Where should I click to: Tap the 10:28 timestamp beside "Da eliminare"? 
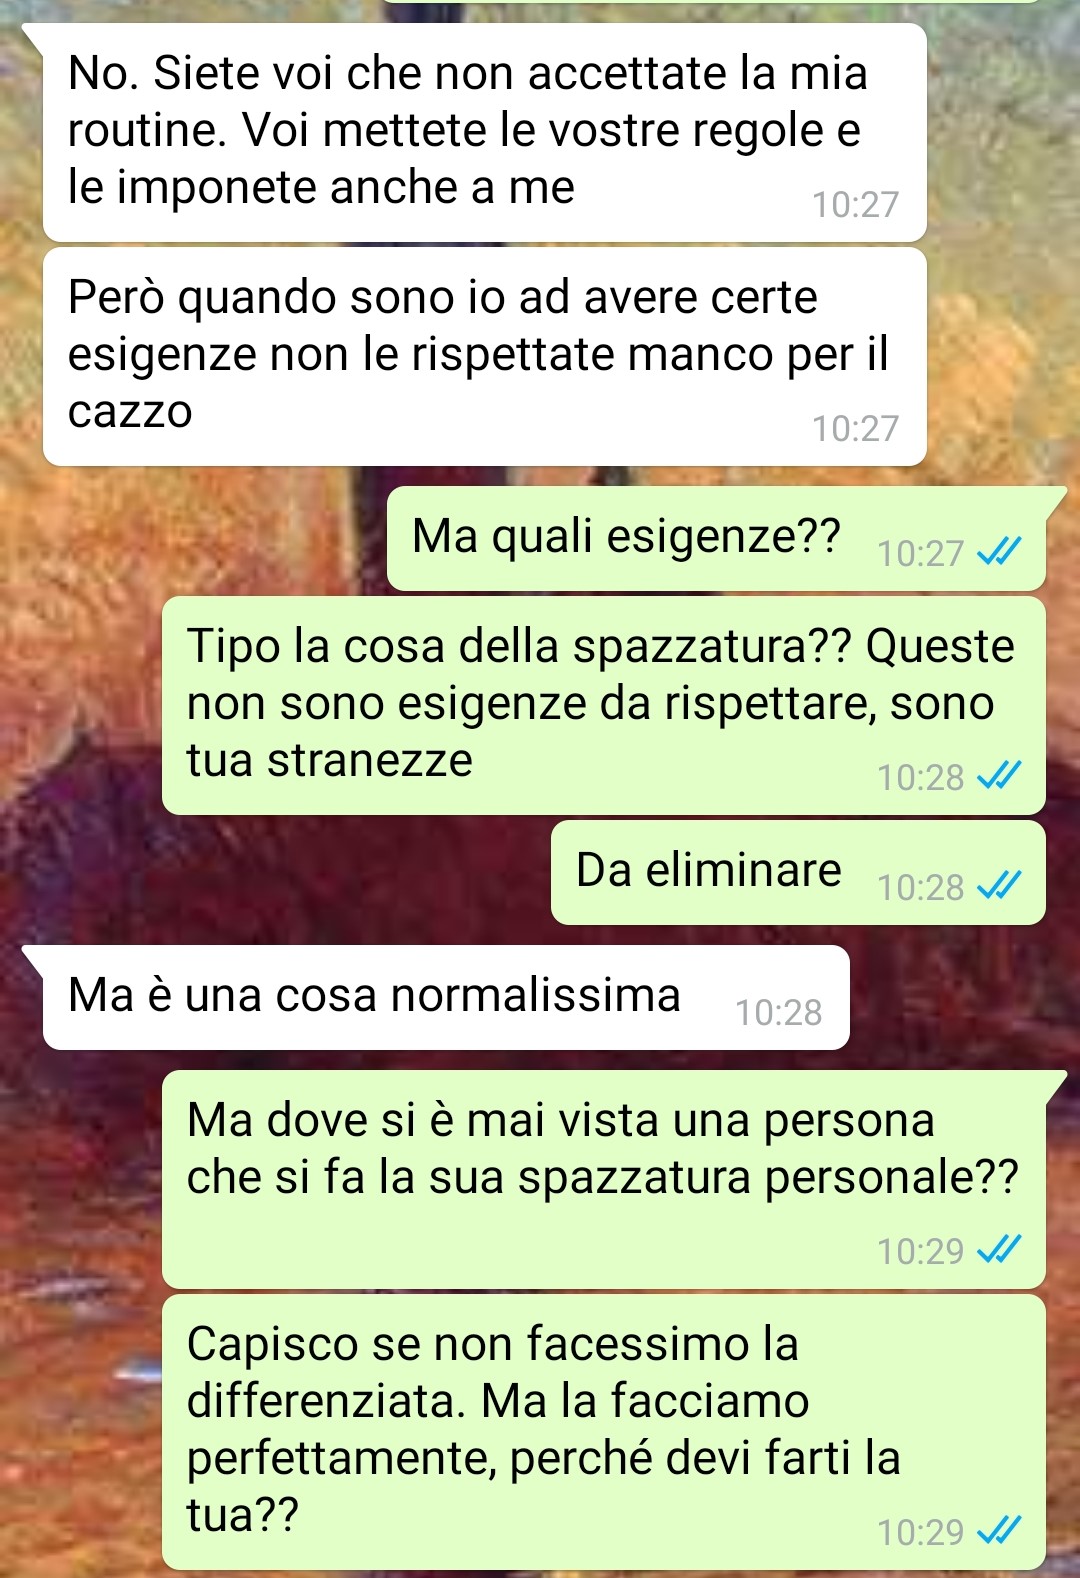click(x=920, y=888)
